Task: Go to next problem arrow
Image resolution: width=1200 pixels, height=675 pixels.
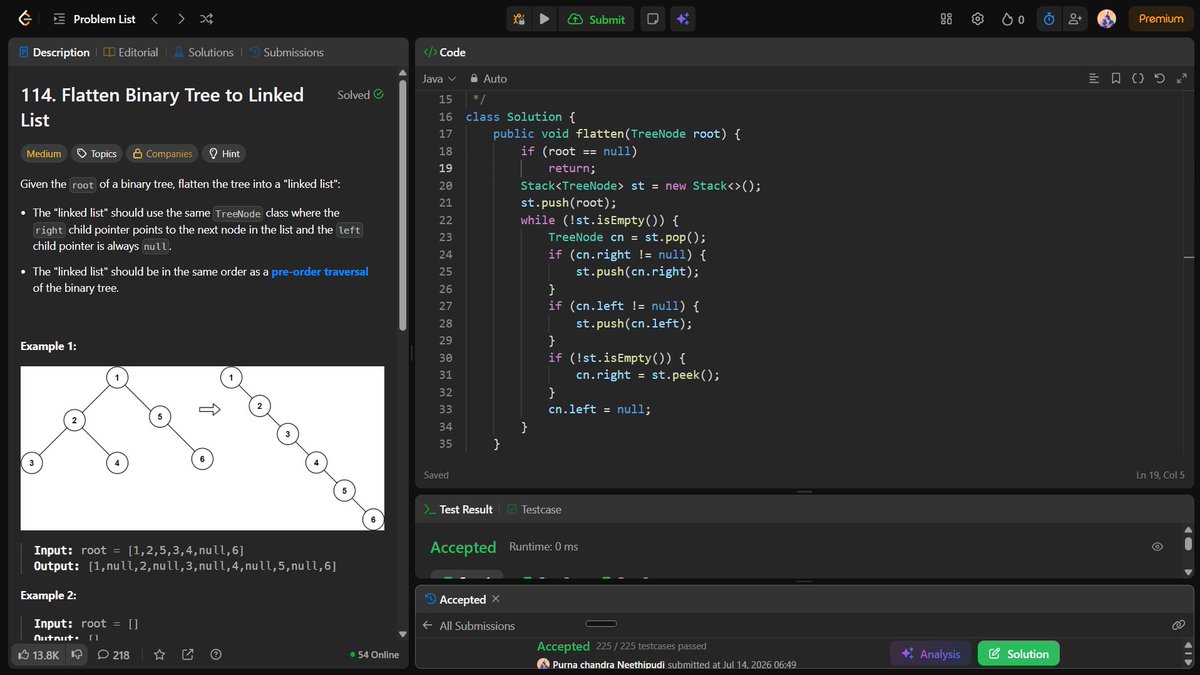Action: [180, 19]
